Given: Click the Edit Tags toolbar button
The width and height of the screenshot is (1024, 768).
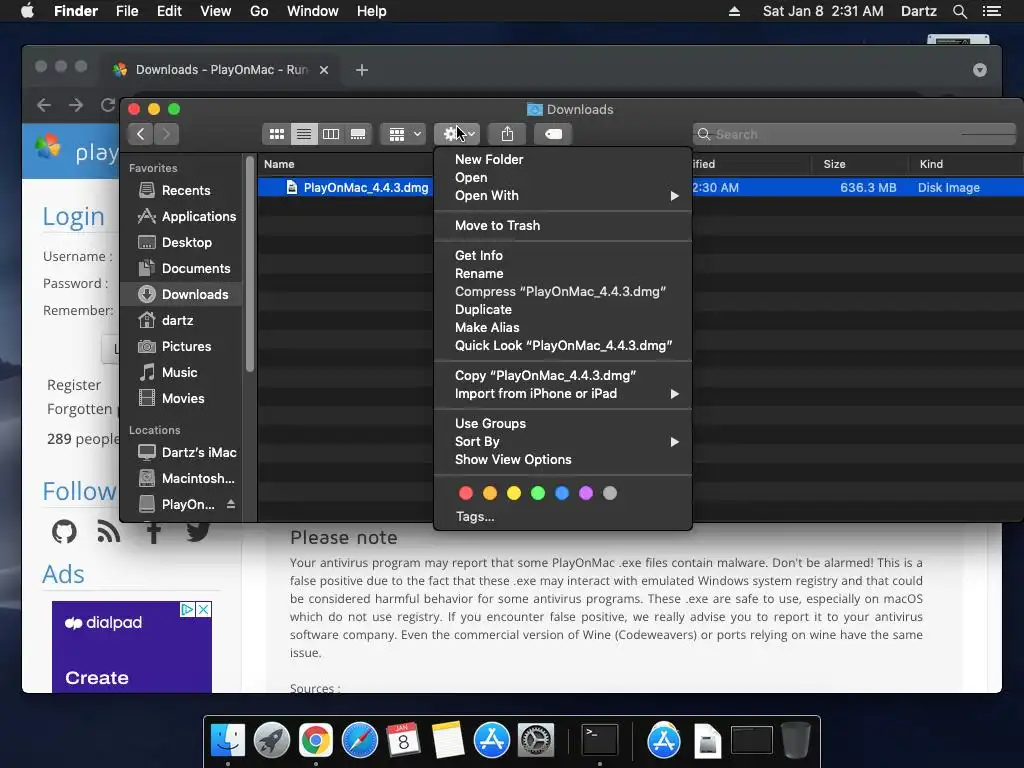Looking at the screenshot, I should point(553,134).
